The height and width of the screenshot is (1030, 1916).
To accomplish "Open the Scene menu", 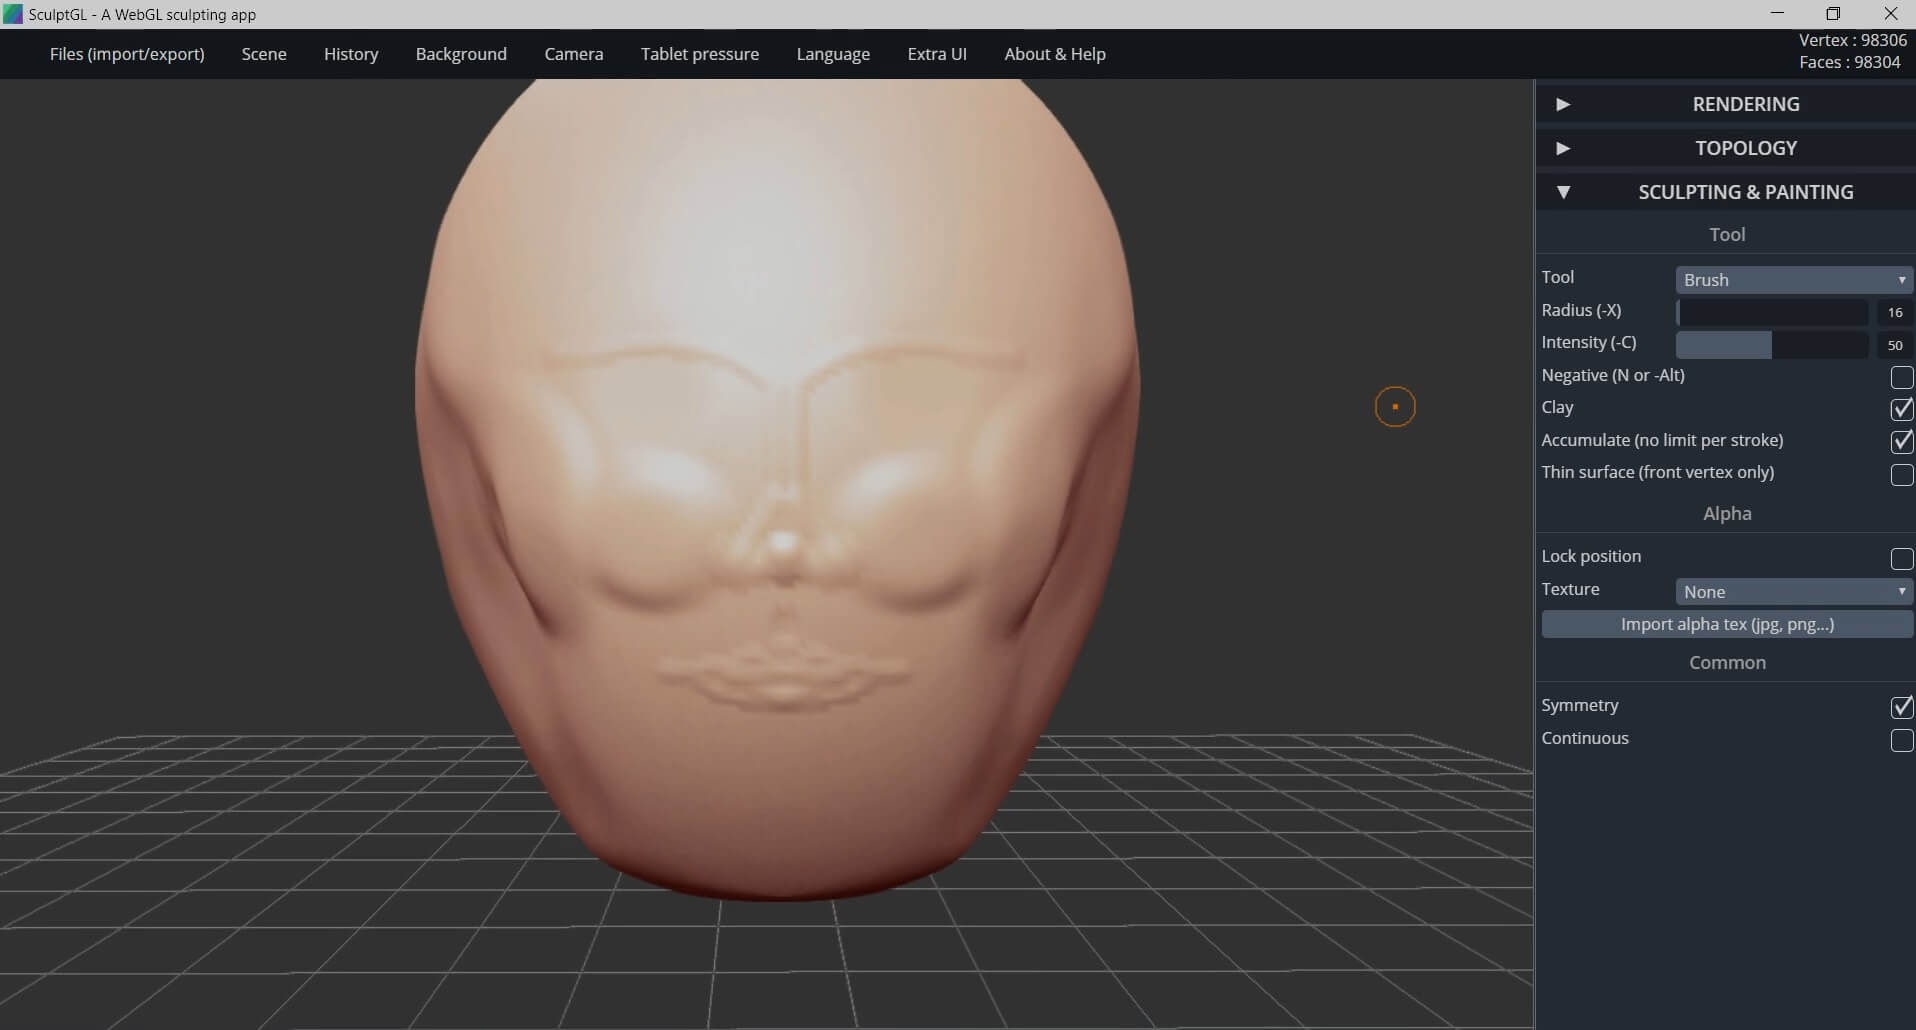I will 264,54.
